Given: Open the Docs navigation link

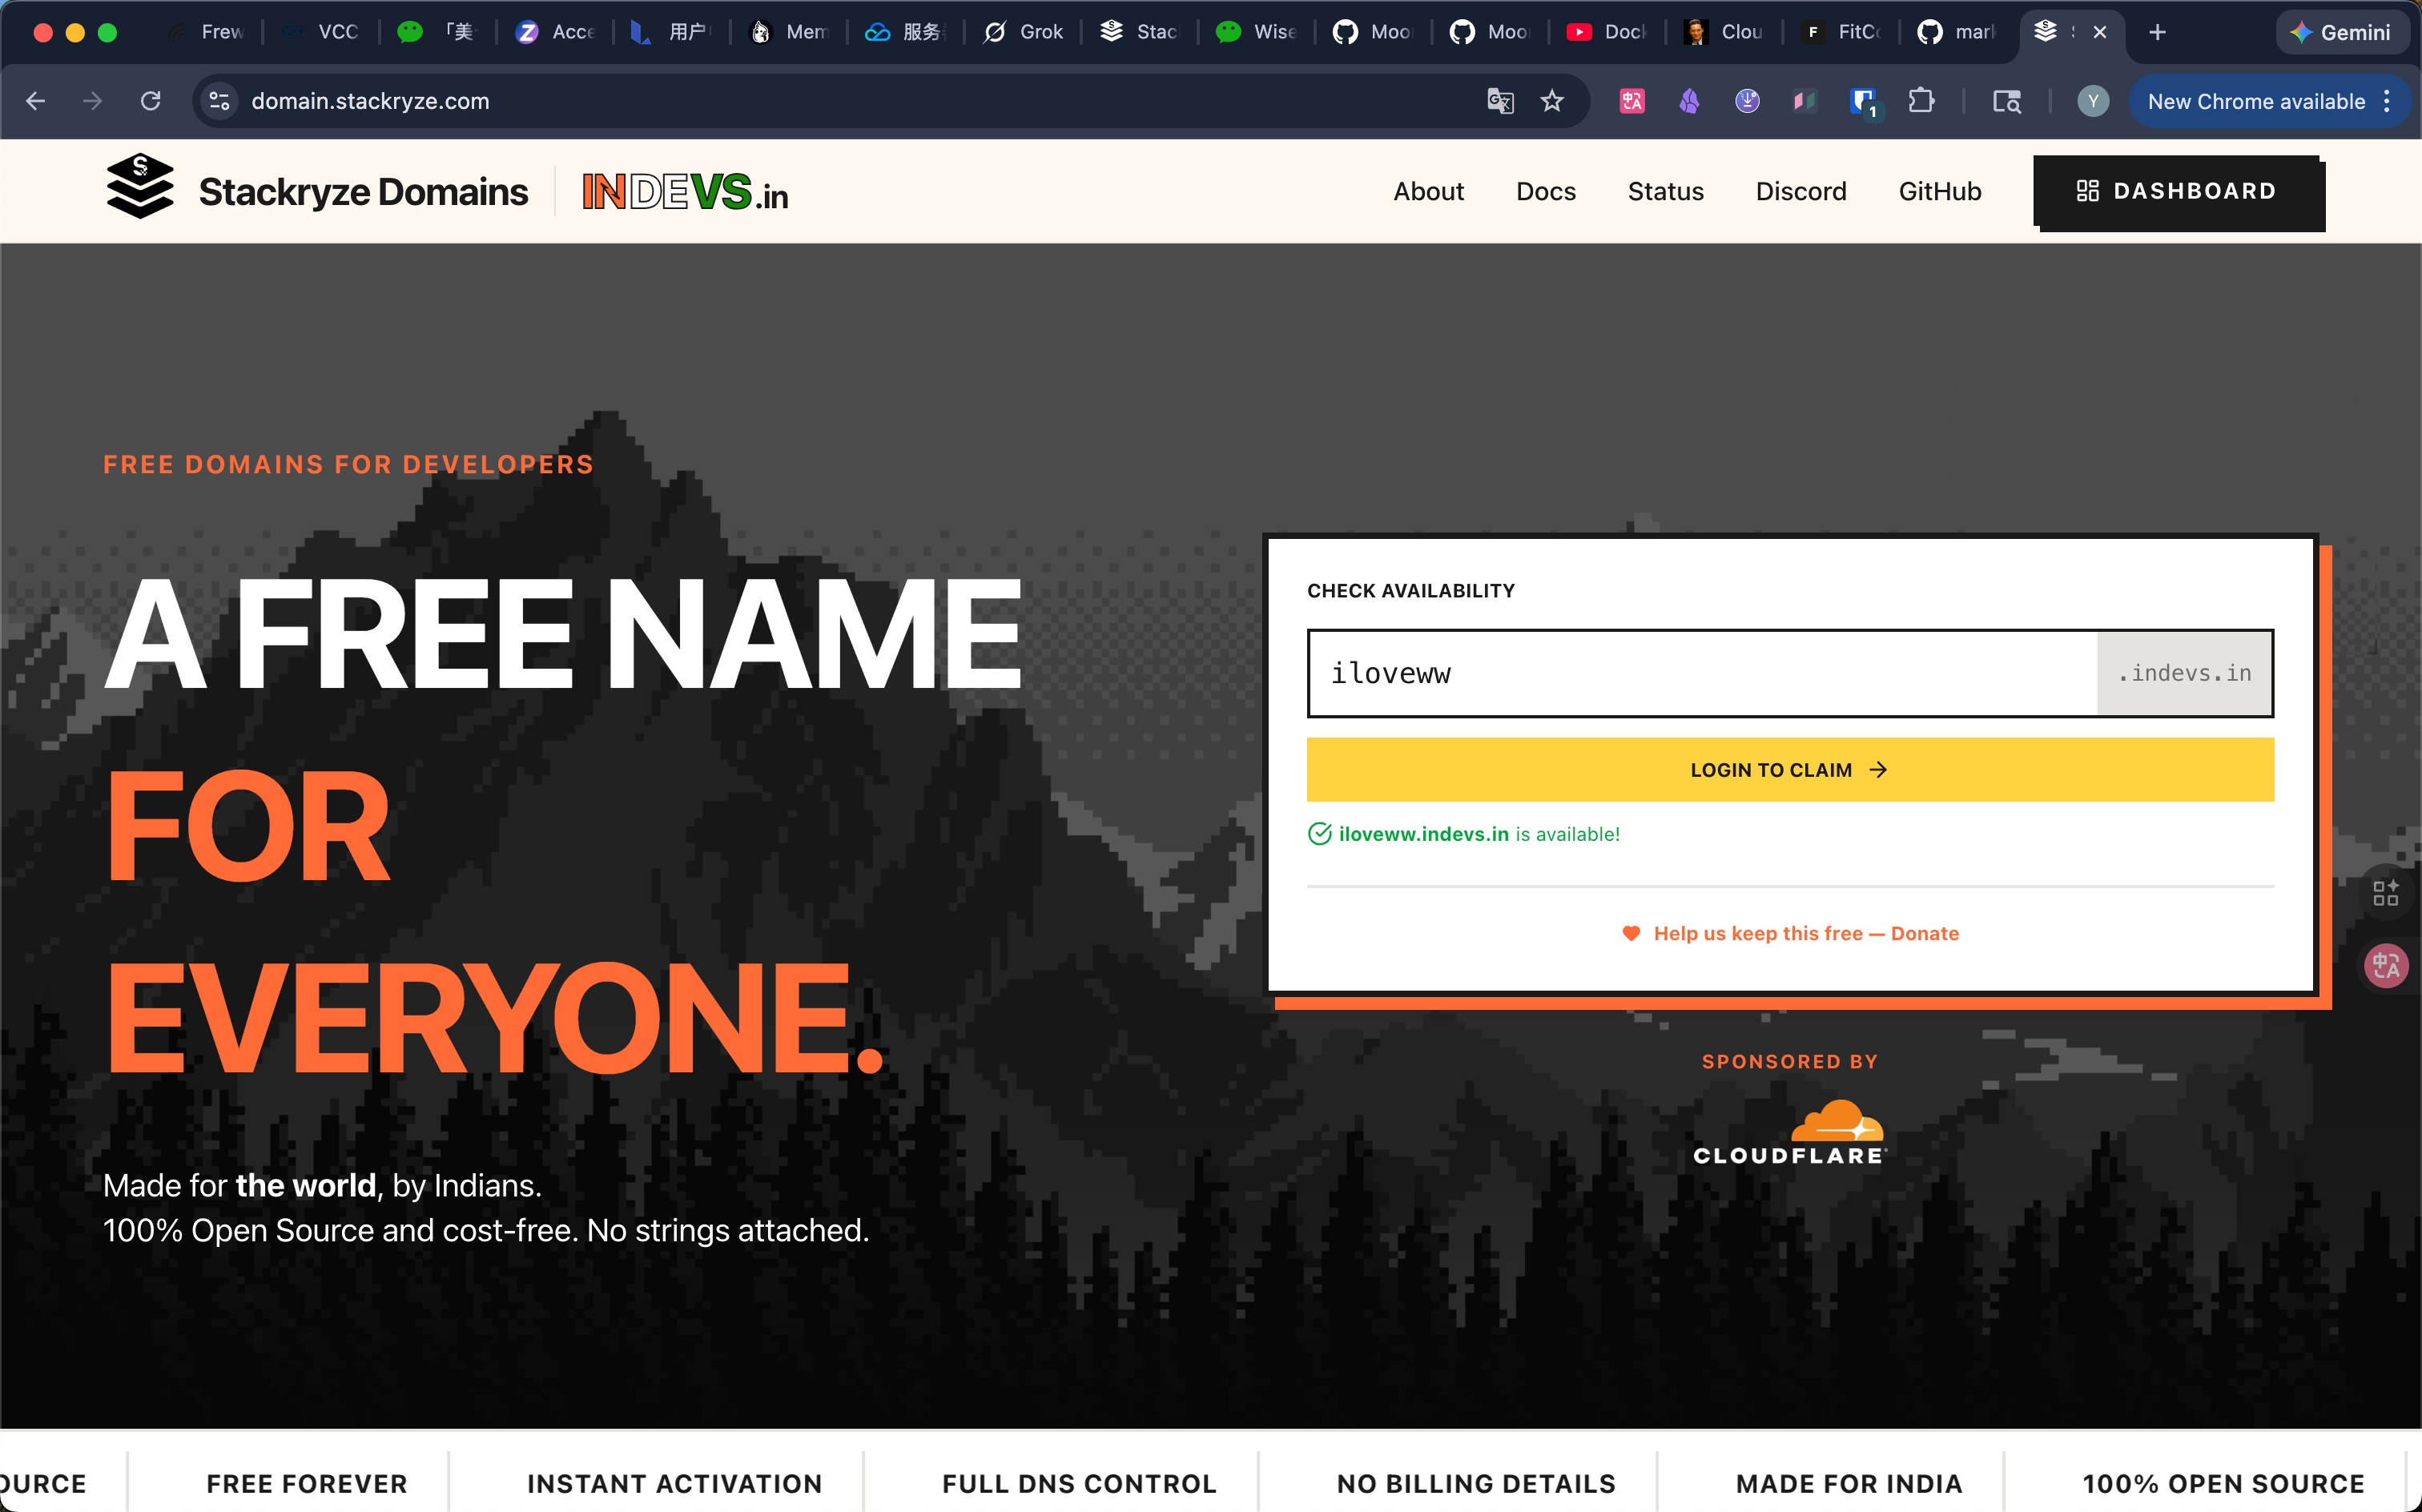Looking at the screenshot, I should 1545,191.
